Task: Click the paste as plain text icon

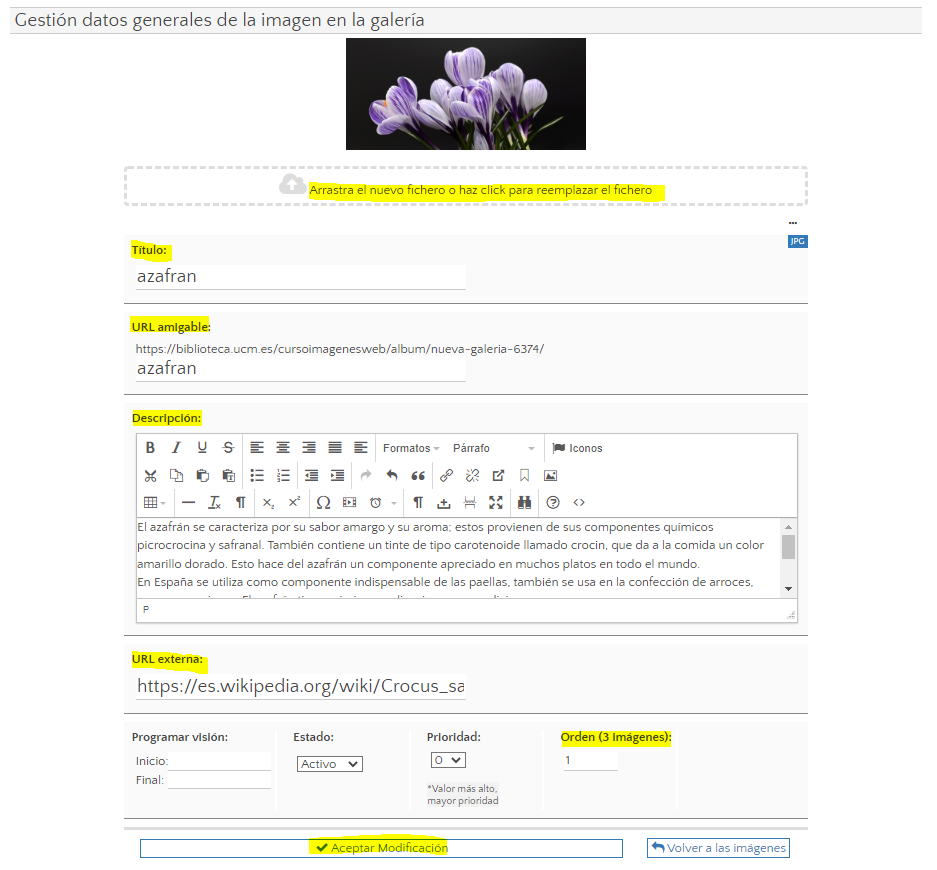Action: click(228, 476)
